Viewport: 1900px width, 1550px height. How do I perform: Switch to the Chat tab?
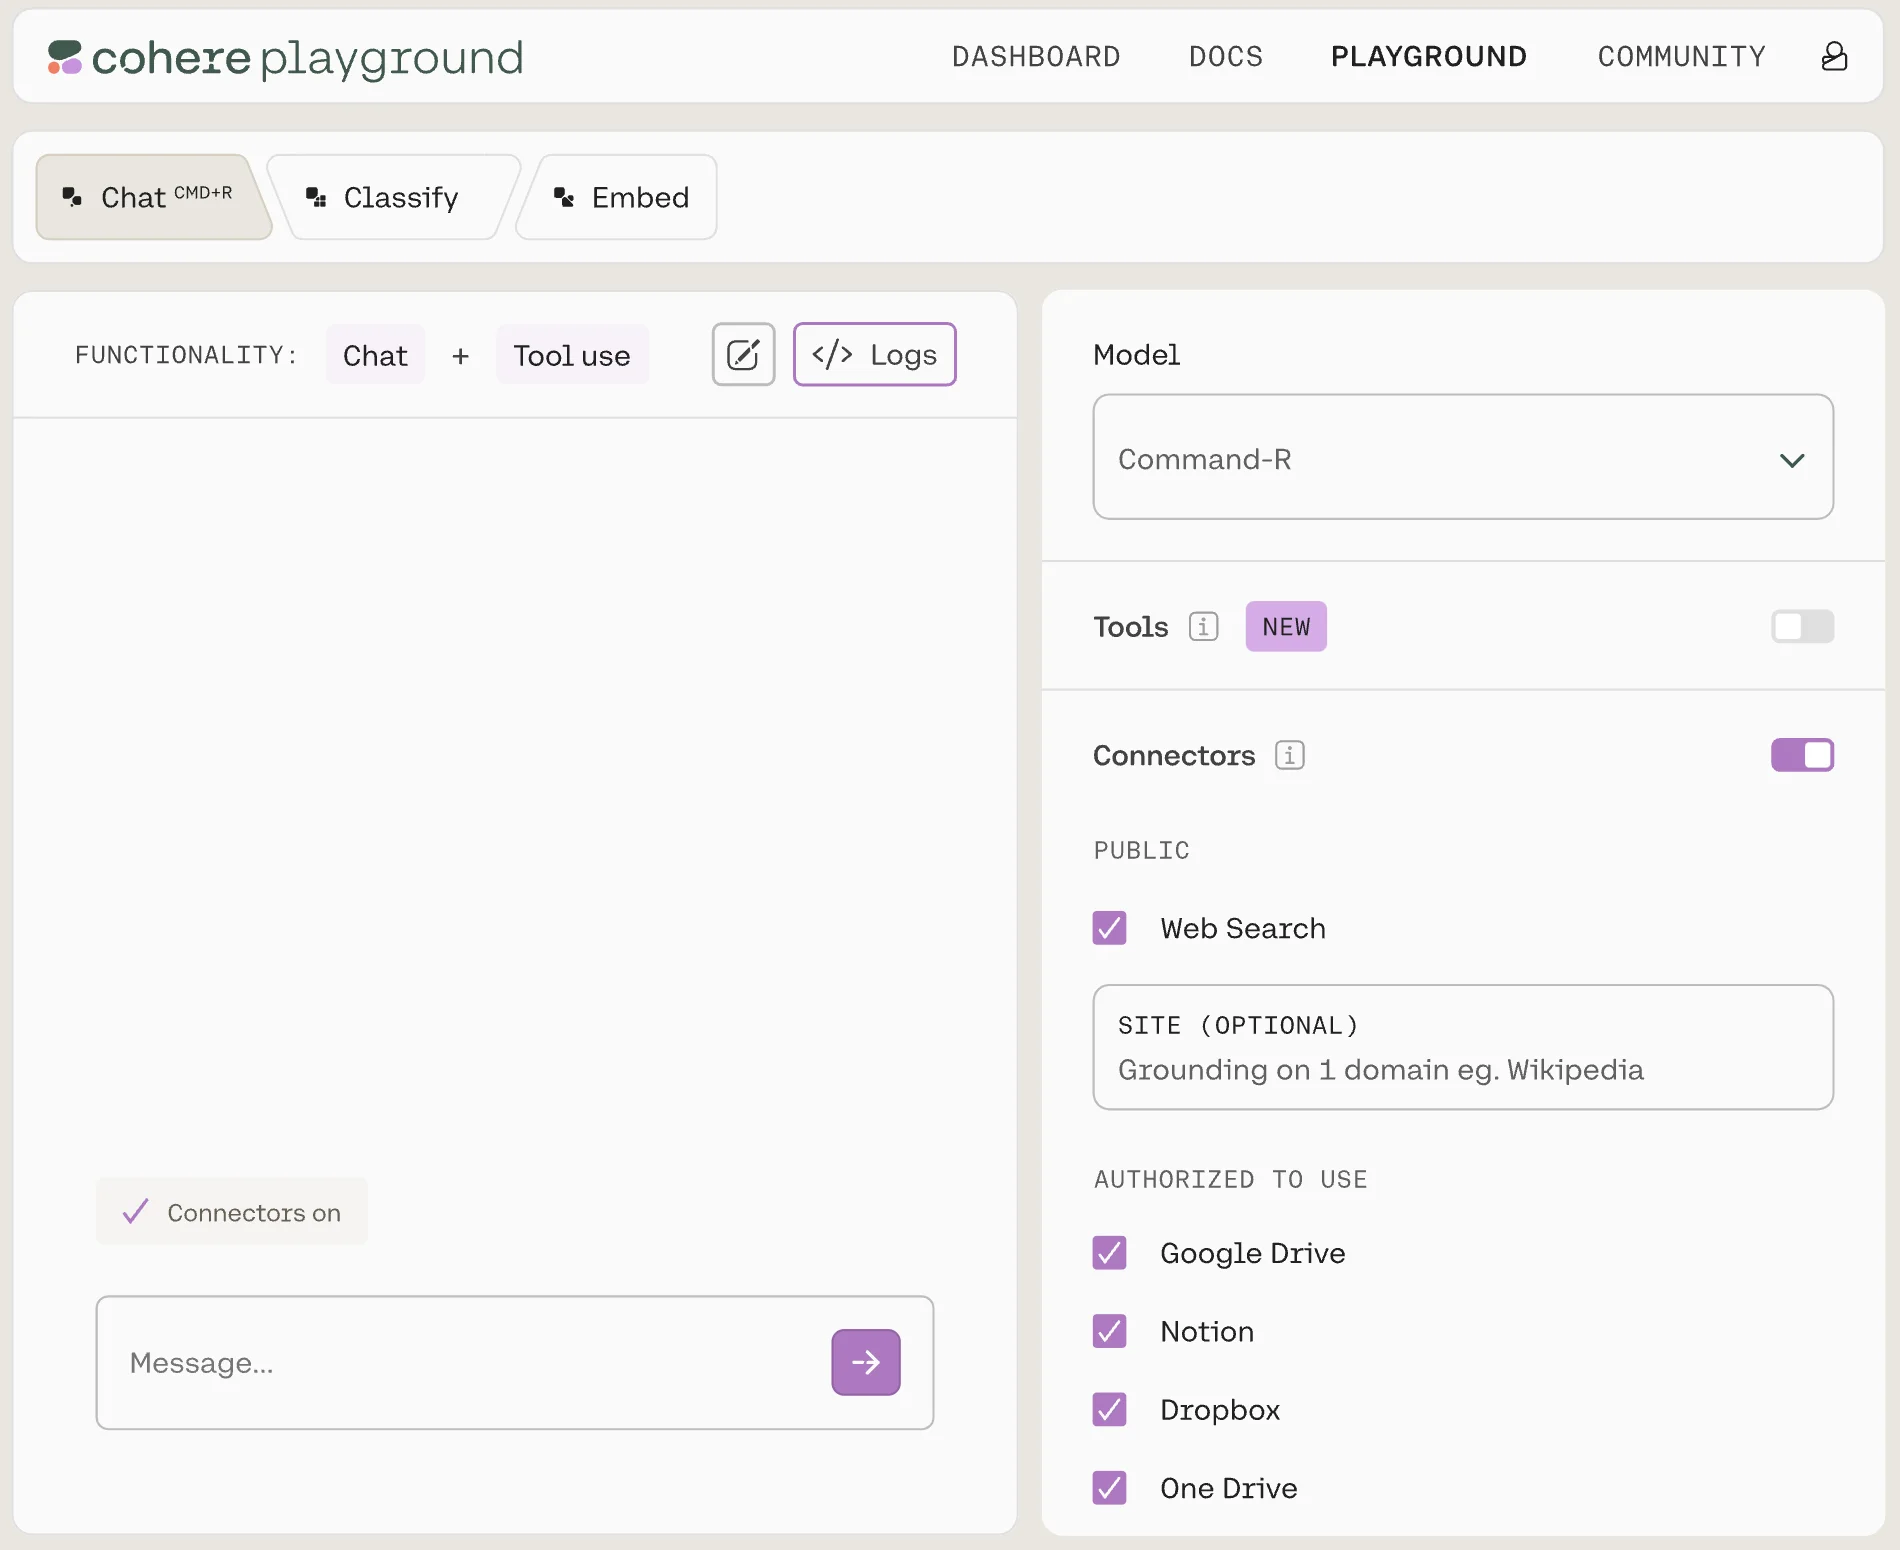[x=153, y=197]
